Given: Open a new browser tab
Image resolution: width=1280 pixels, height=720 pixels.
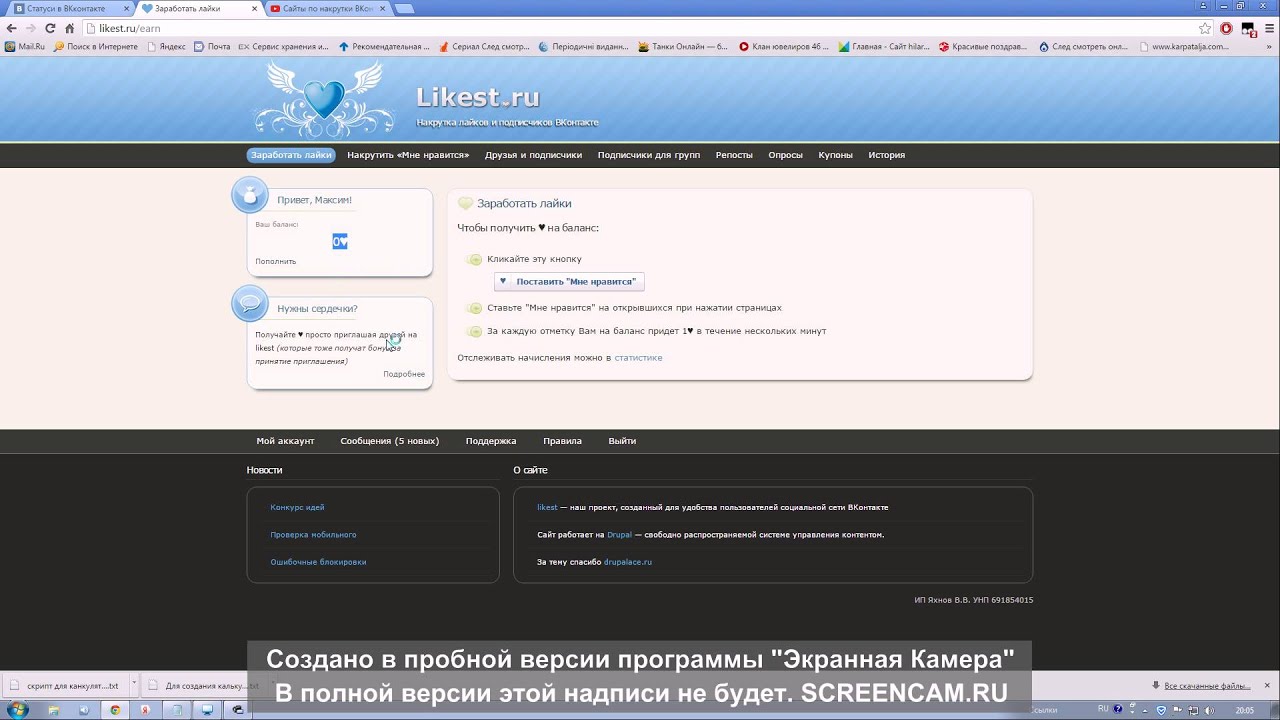Looking at the screenshot, I should click(404, 8).
